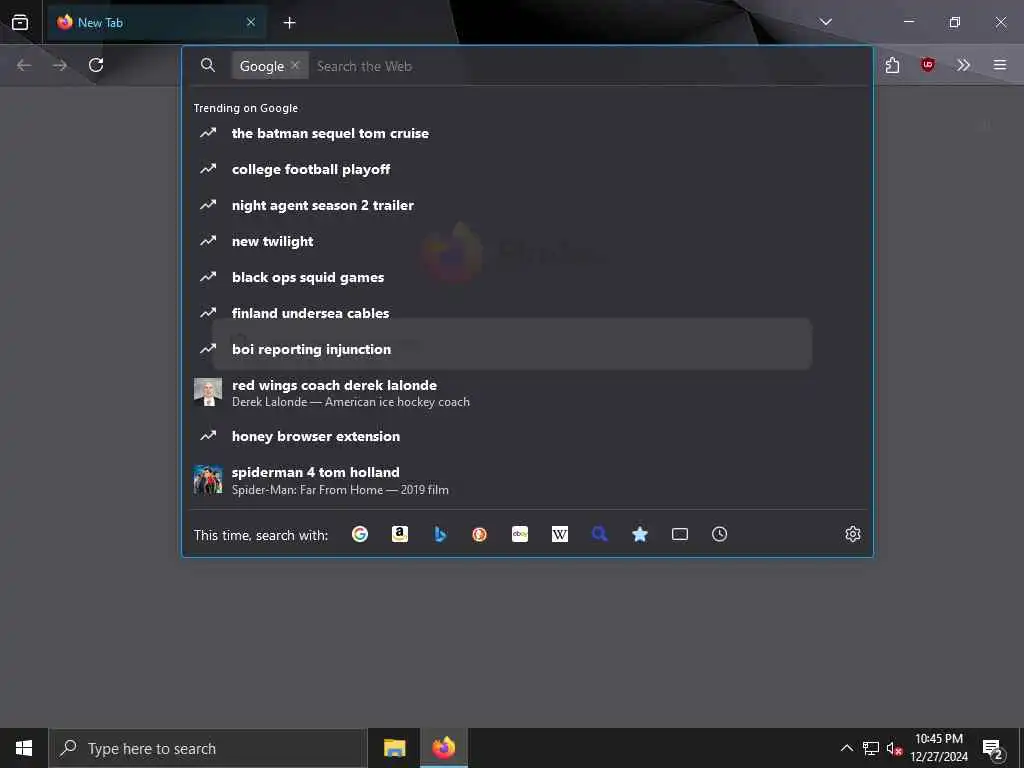Search this time with Google icon
This screenshot has width=1024, height=768.
[360, 534]
